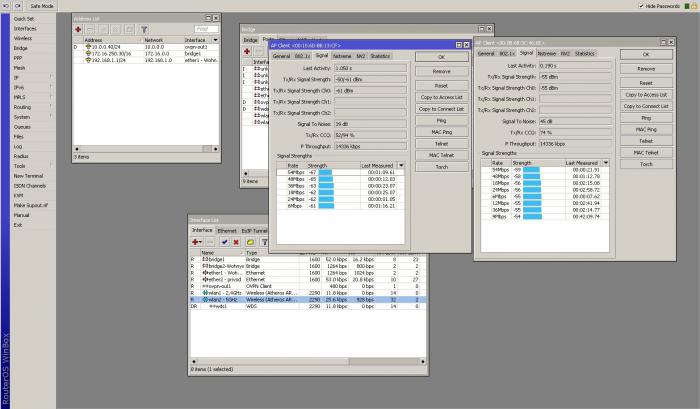
Task: Open the General tab in the front AP Client dialog
Action: pos(281,56)
